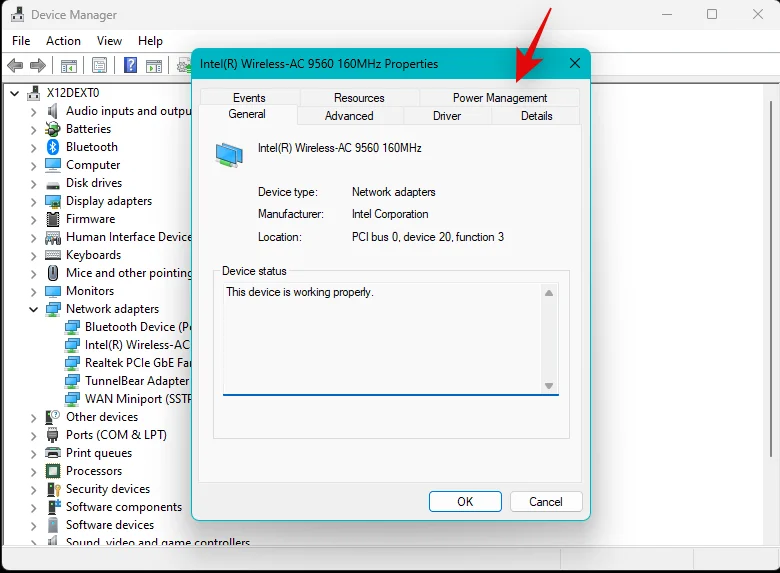
Task: Click the Properties toolbar icon
Action: (x=99, y=65)
